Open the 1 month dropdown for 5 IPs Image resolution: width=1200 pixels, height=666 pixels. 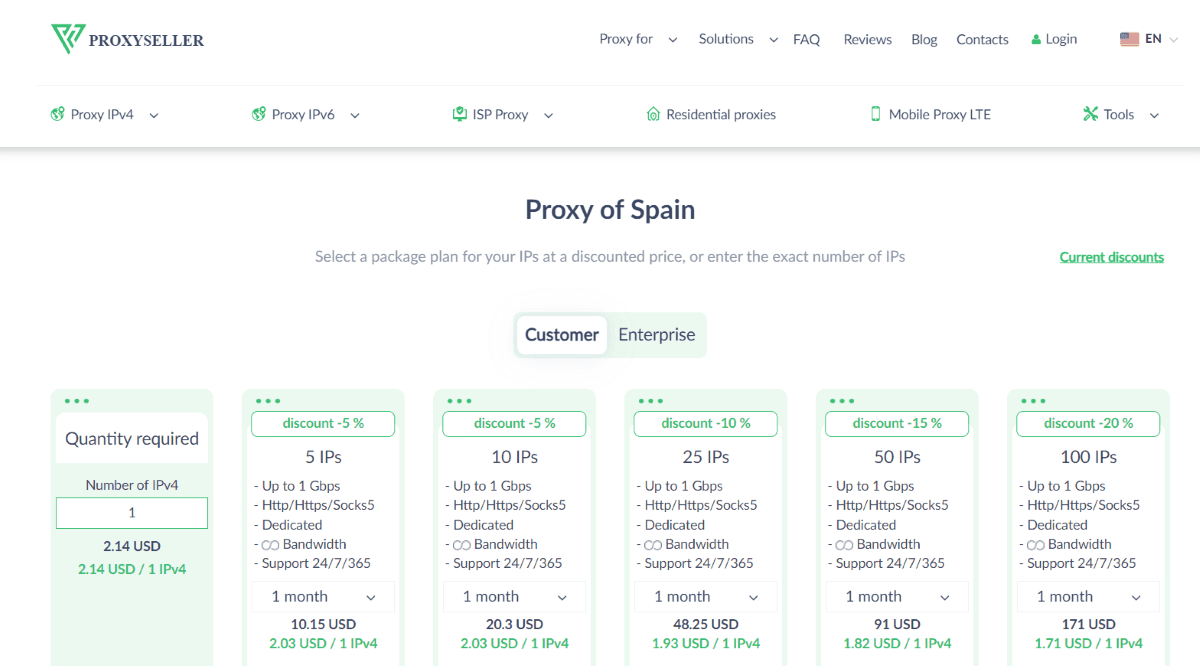[x=323, y=597]
